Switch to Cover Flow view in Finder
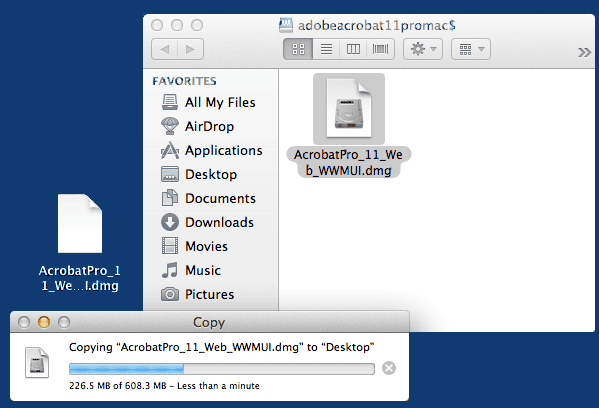 coord(380,49)
